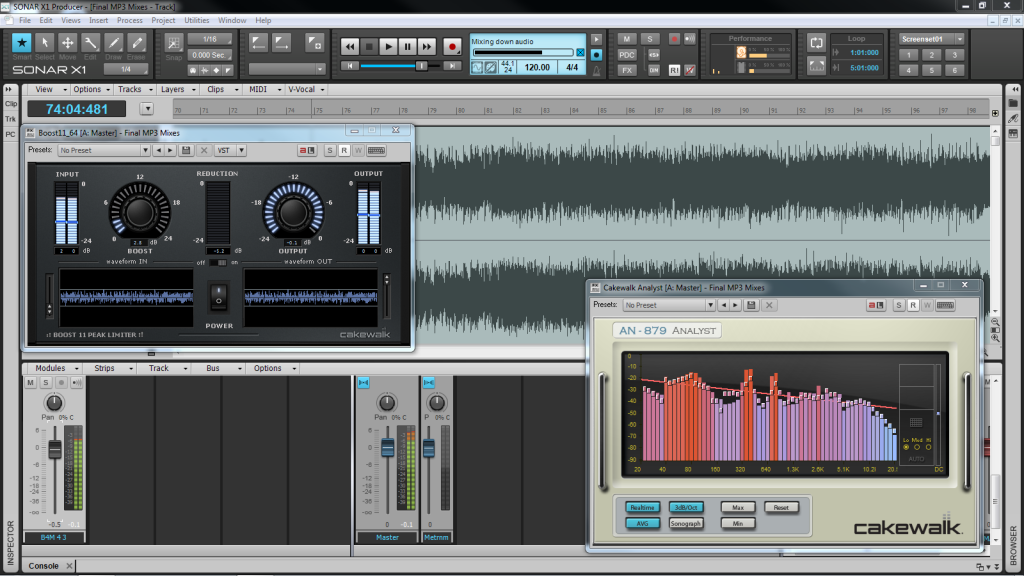Rewind to start with the transport rewind button
The height and width of the screenshot is (577, 1024).
350,46
